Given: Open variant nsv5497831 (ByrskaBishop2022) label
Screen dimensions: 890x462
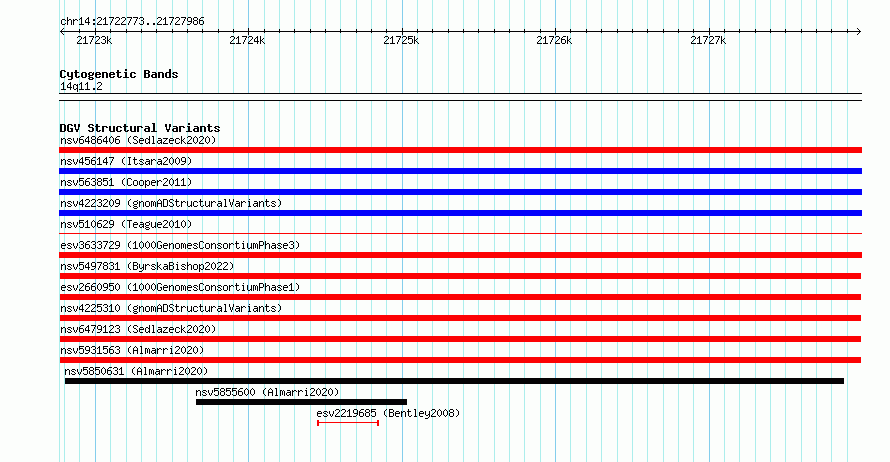Looking at the screenshot, I should coord(147,266).
